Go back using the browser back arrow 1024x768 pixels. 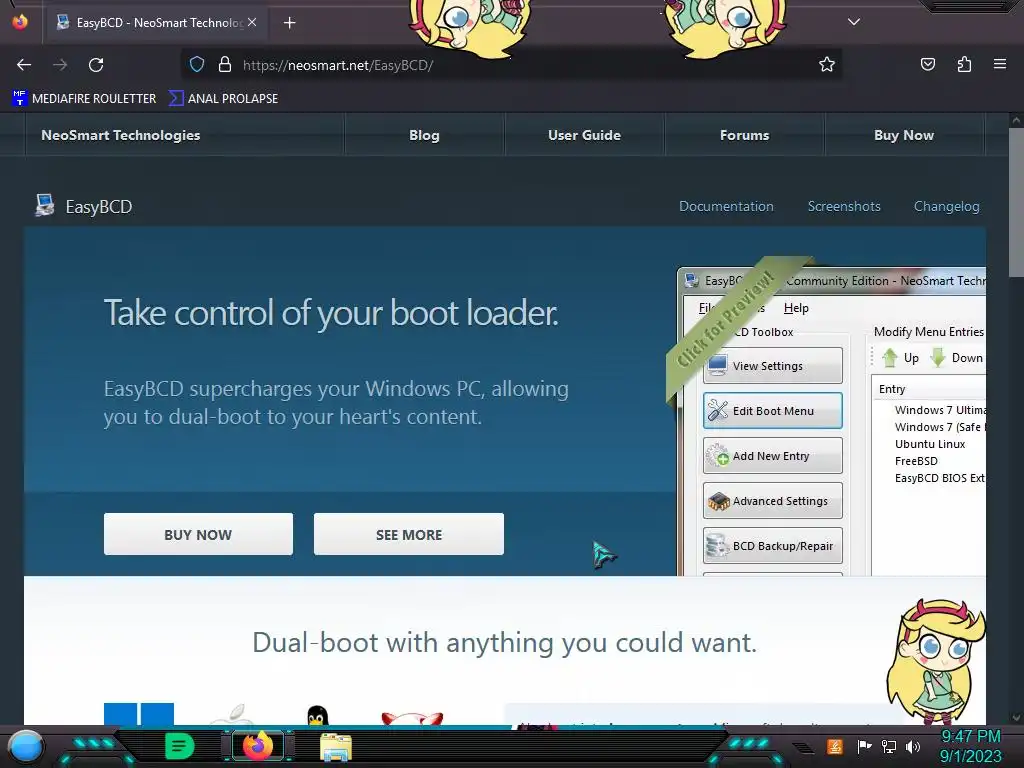24,65
